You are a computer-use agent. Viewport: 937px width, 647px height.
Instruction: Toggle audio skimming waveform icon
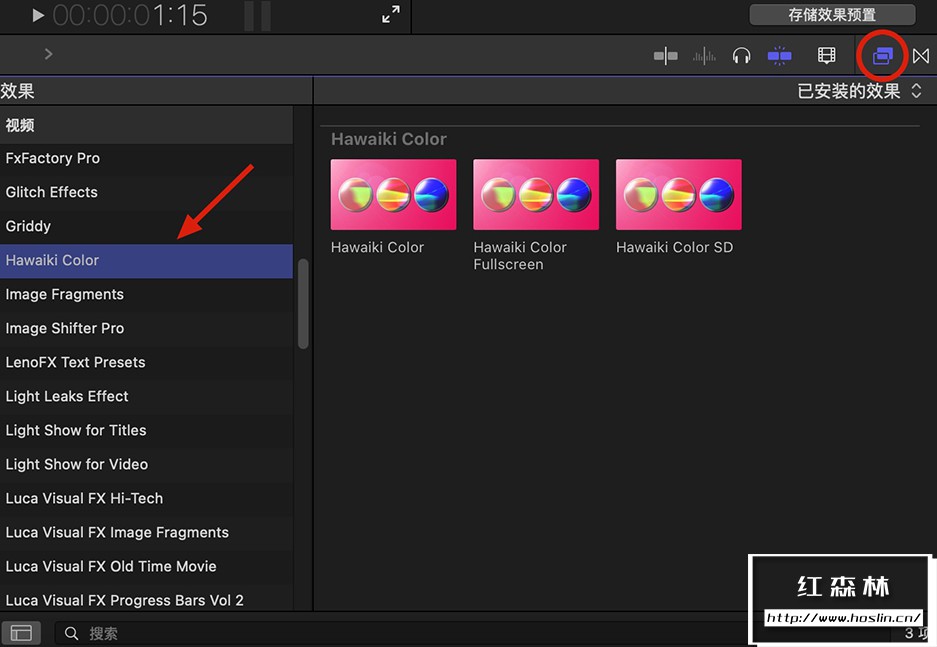tap(704, 56)
